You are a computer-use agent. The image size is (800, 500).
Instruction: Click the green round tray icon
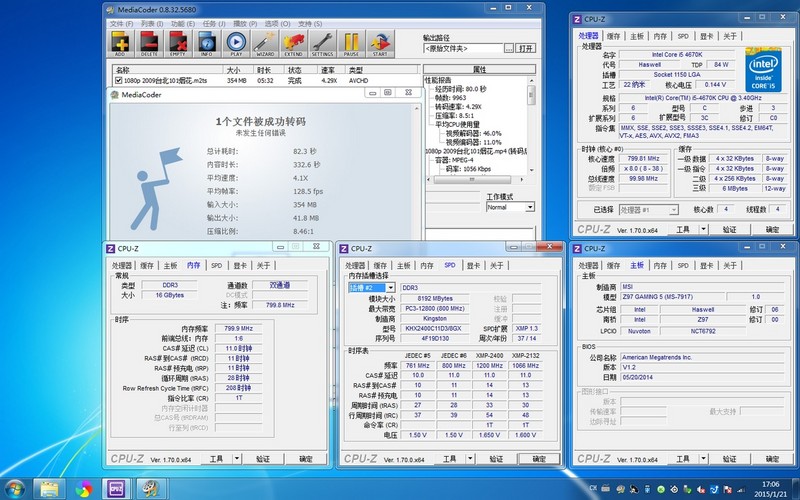pos(661,489)
